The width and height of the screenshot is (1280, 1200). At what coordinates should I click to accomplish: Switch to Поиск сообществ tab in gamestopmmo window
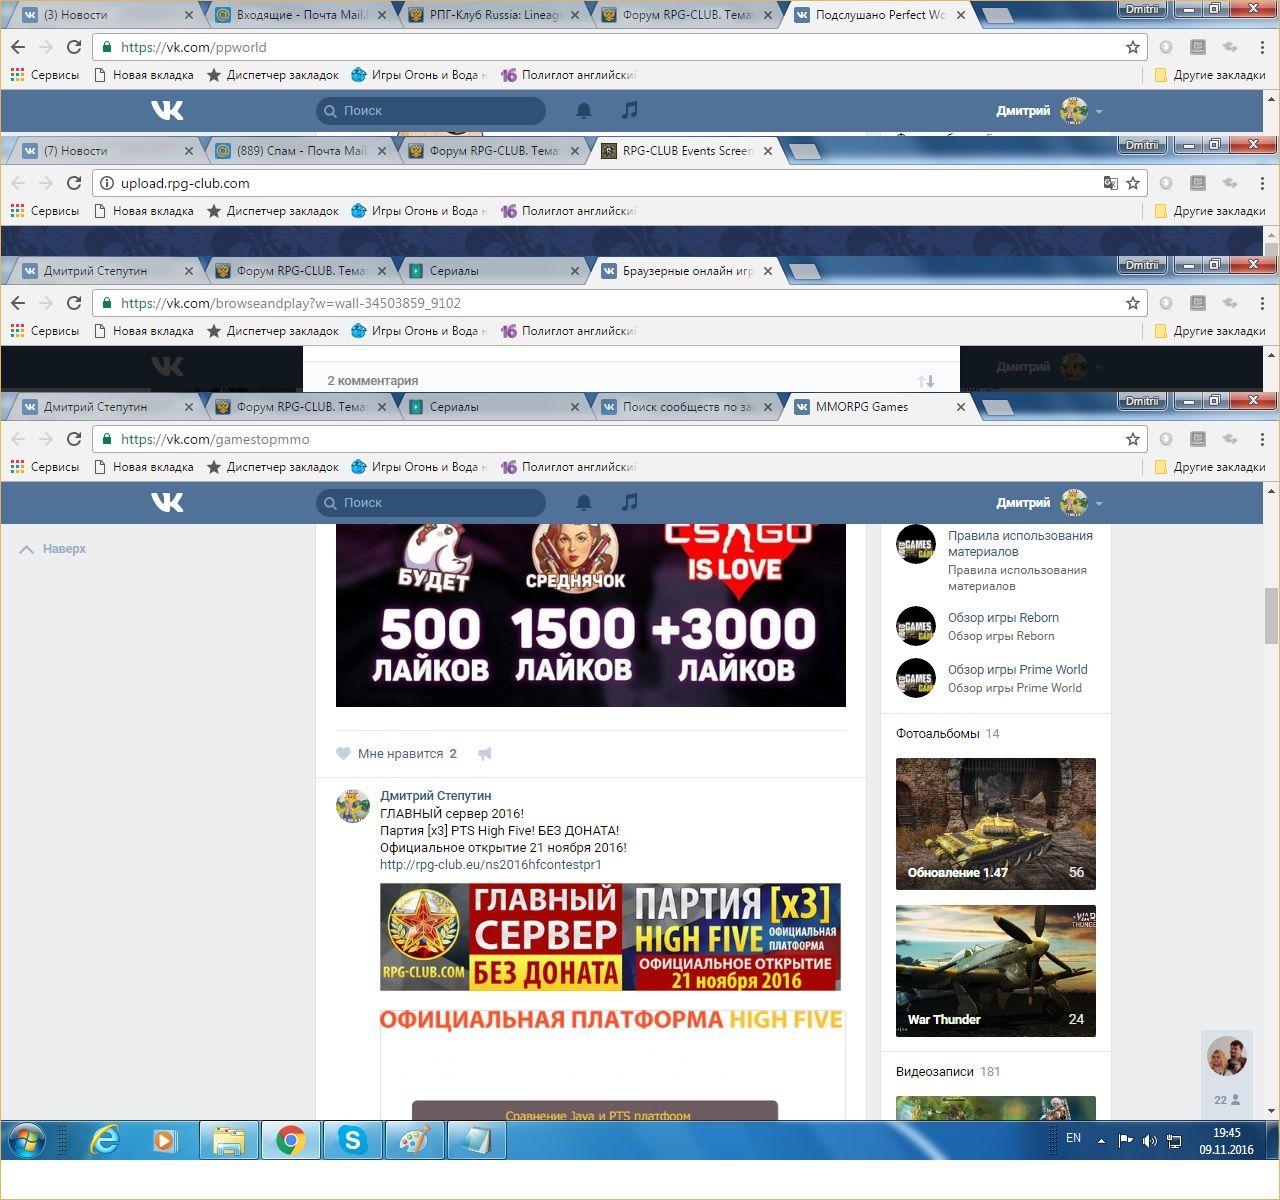tap(685, 407)
